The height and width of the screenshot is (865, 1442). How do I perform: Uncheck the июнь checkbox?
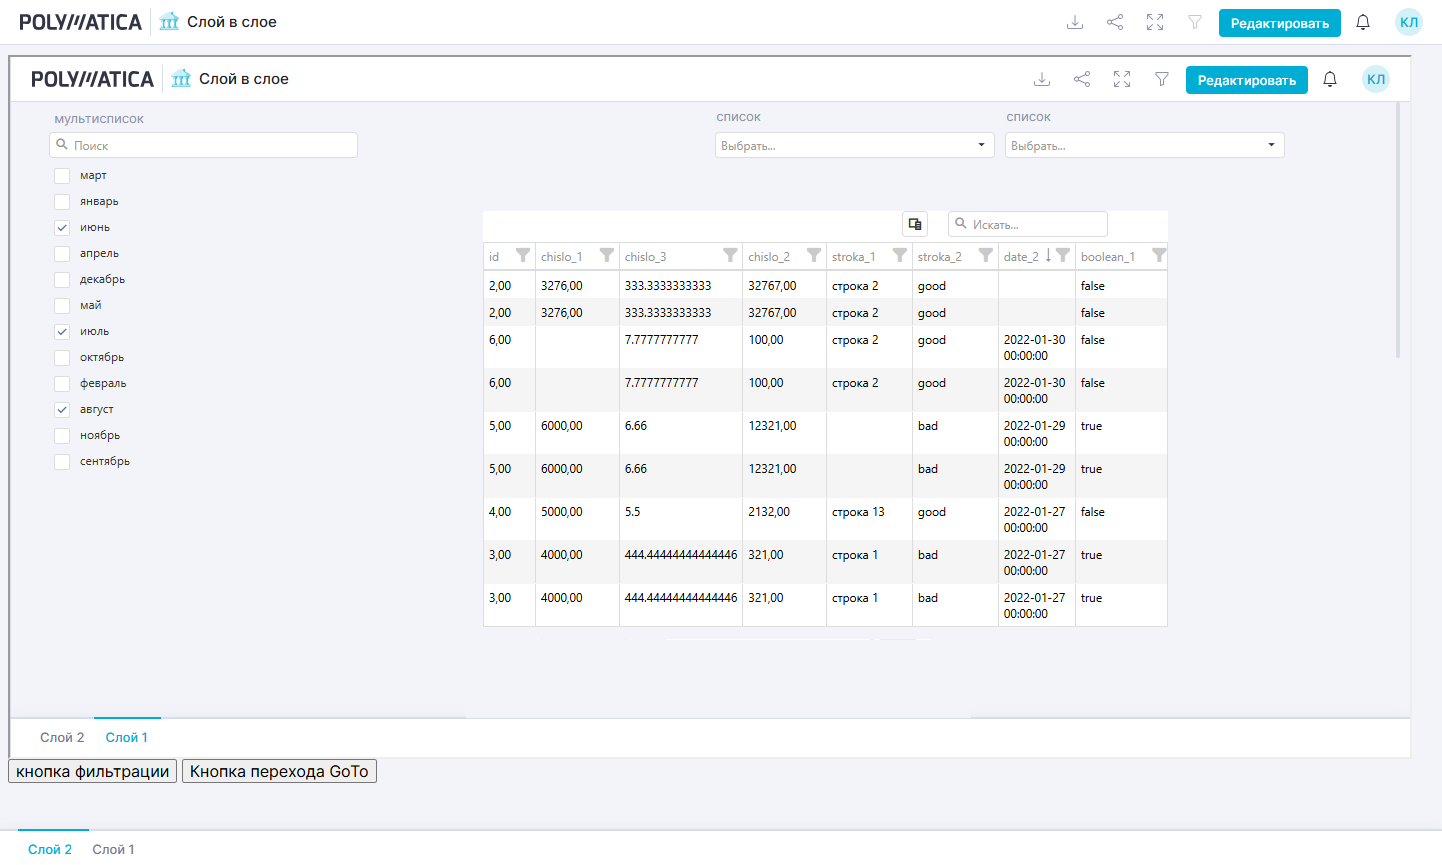(x=62, y=228)
